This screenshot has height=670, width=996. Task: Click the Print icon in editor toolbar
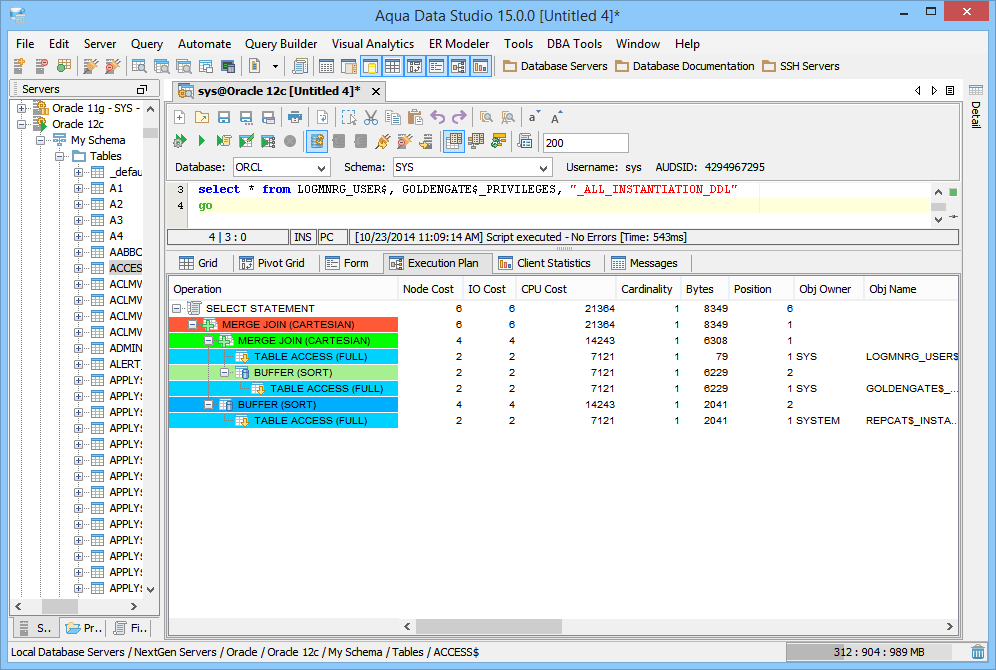click(x=295, y=117)
